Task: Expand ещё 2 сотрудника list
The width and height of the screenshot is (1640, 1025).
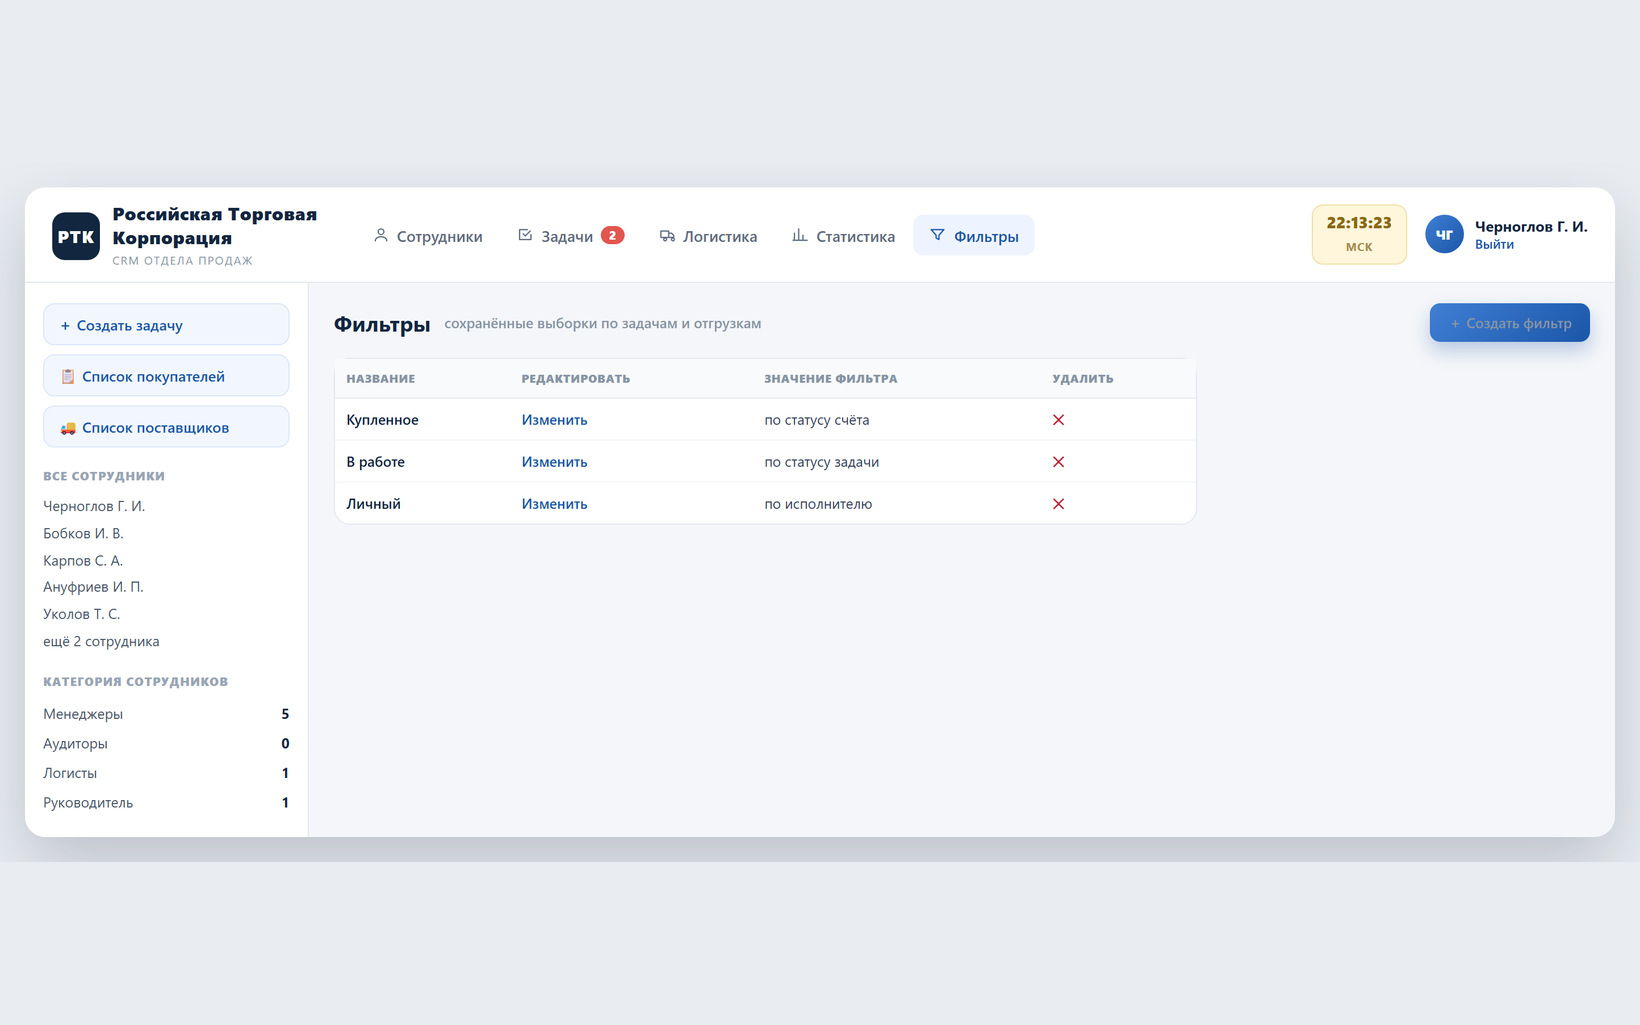Action: (x=101, y=642)
